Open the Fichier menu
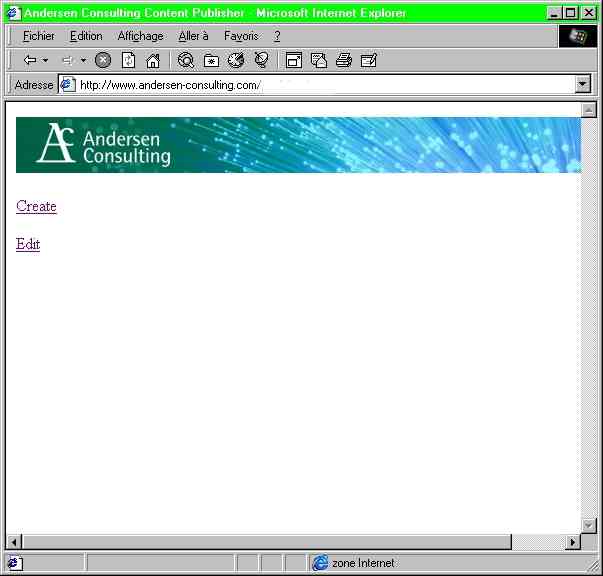This screenshot has height=576, width=603. pos(39,36)
